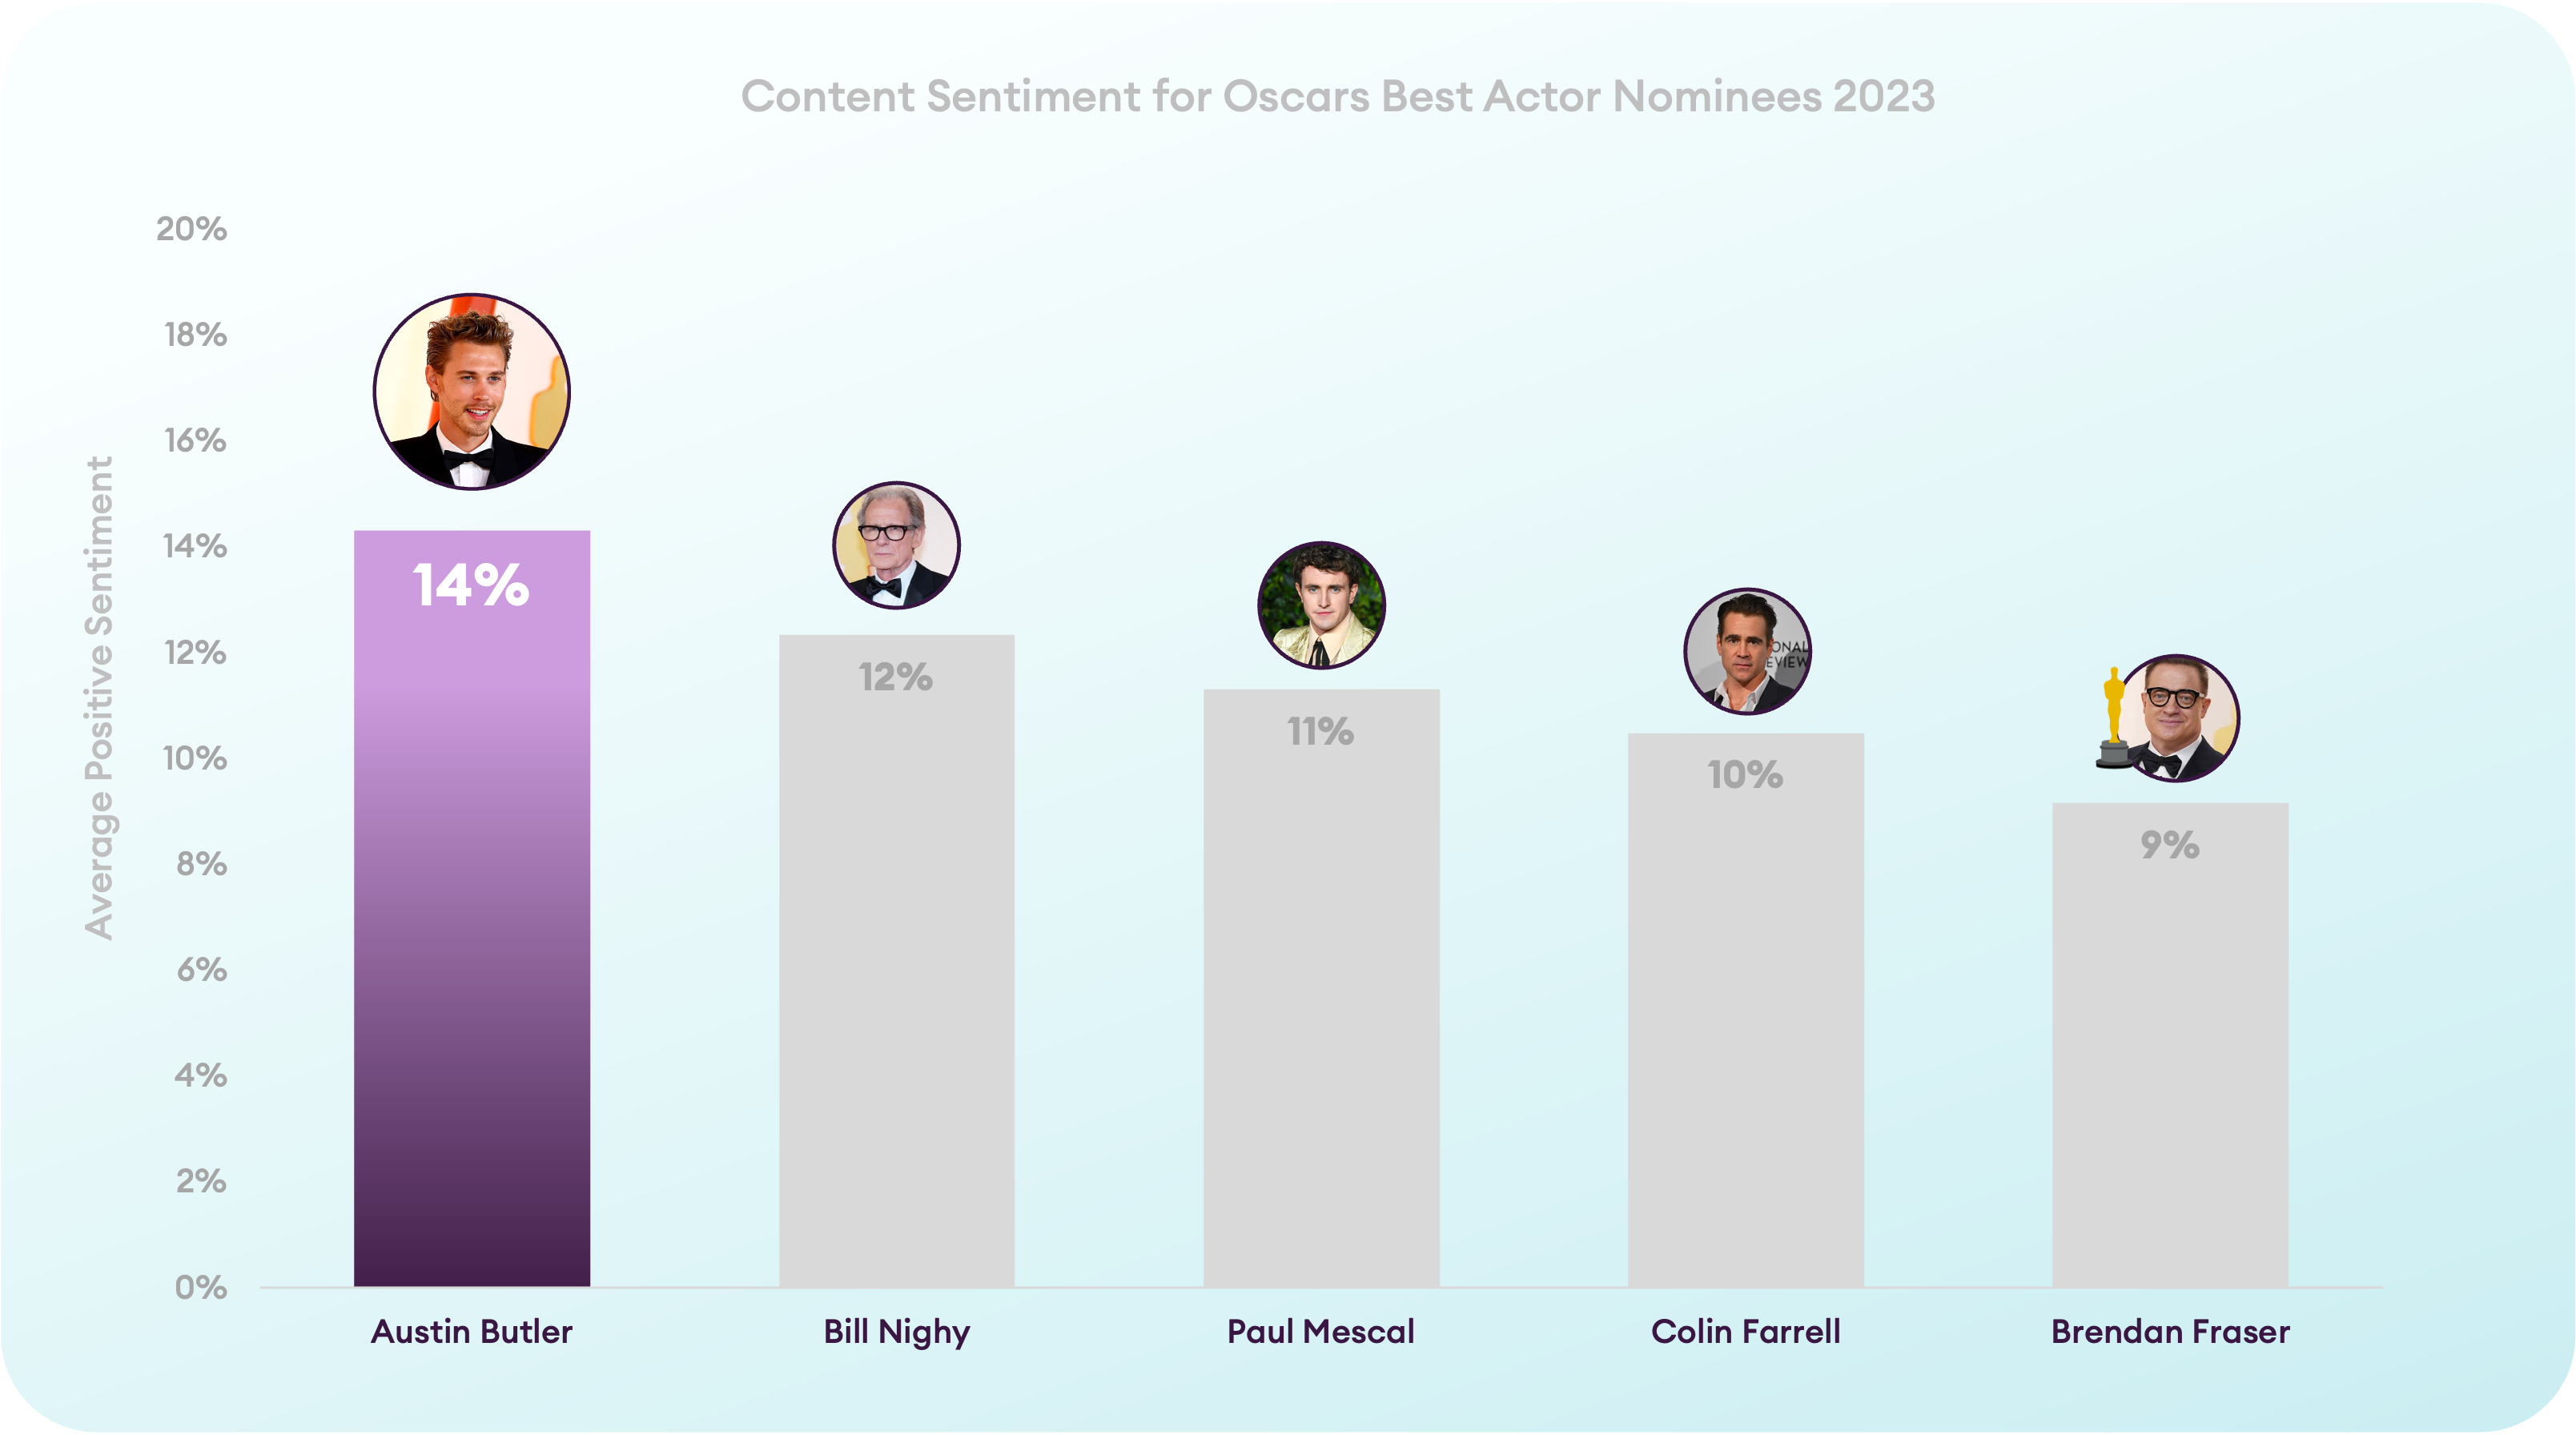Select the purple Austin Butler bar
2576x1435 pixels.
click(x=472, y=908)
